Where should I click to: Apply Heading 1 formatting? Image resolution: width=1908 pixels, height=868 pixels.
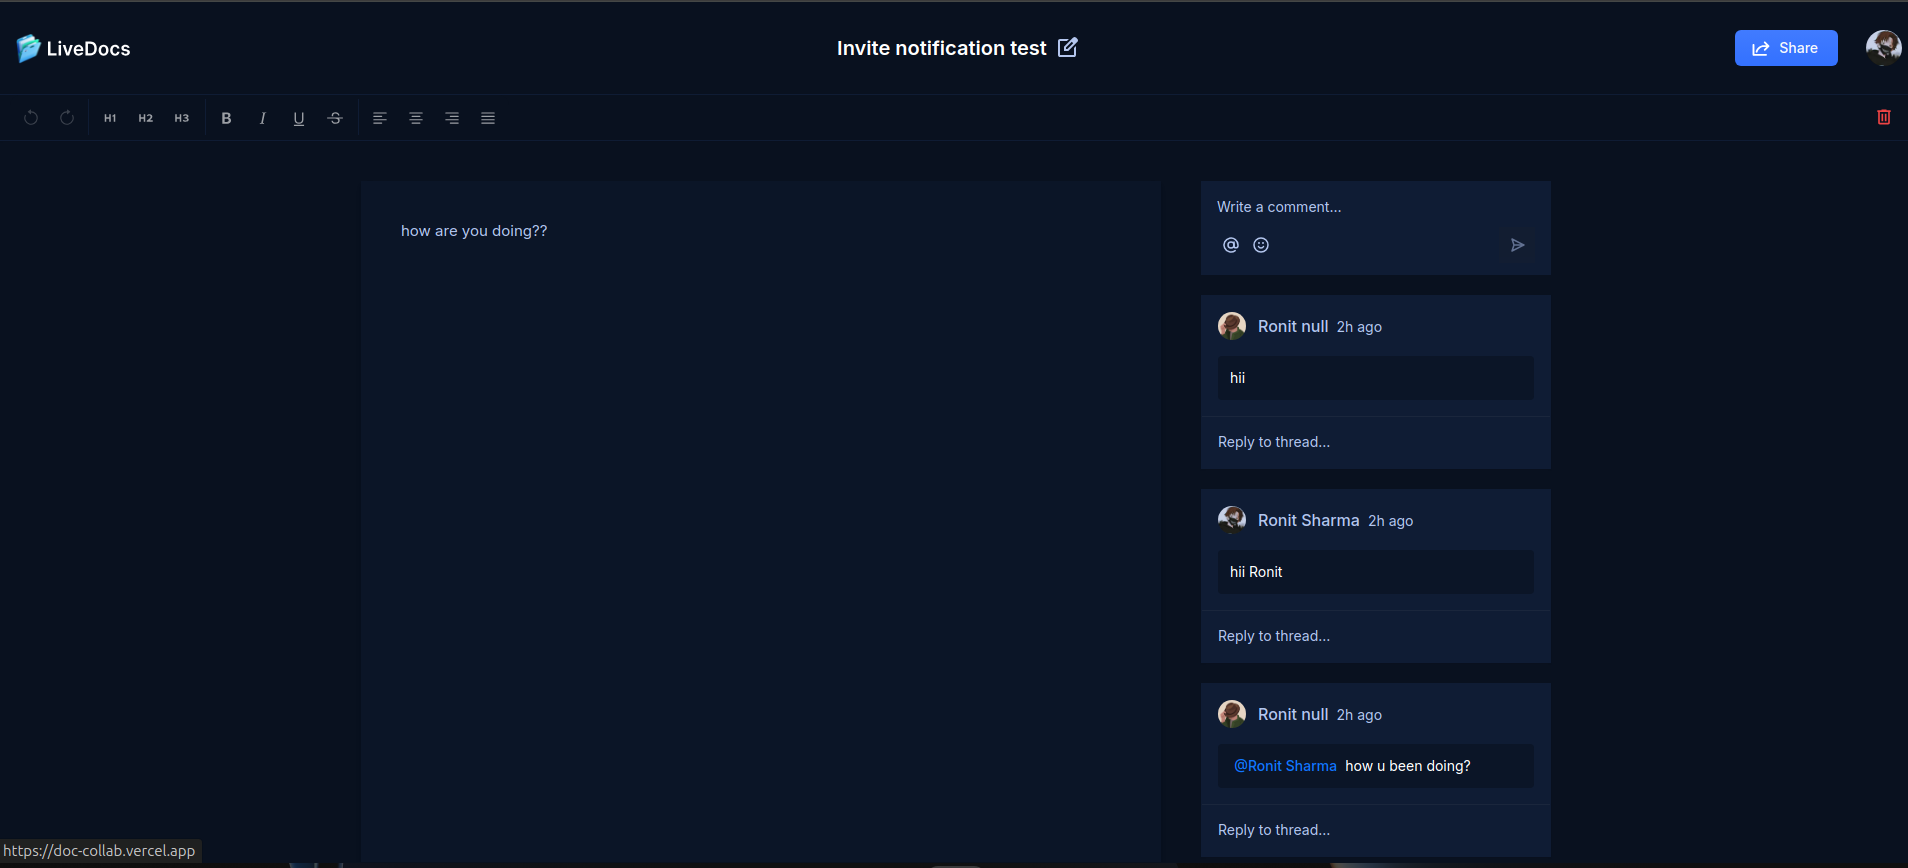tap(110, 118)
